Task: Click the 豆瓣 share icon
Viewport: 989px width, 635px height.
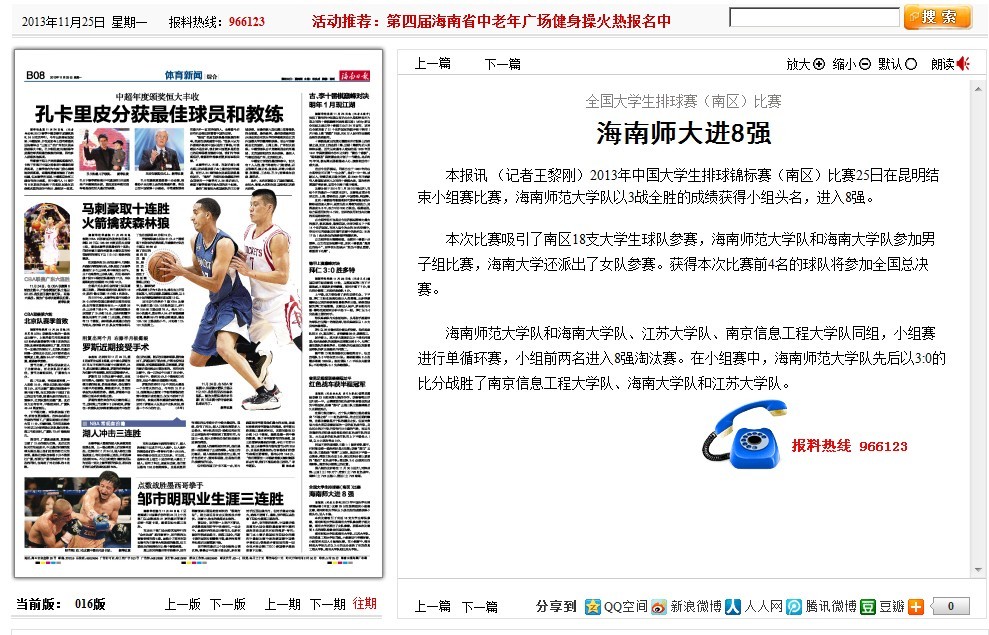Action: 868,606
